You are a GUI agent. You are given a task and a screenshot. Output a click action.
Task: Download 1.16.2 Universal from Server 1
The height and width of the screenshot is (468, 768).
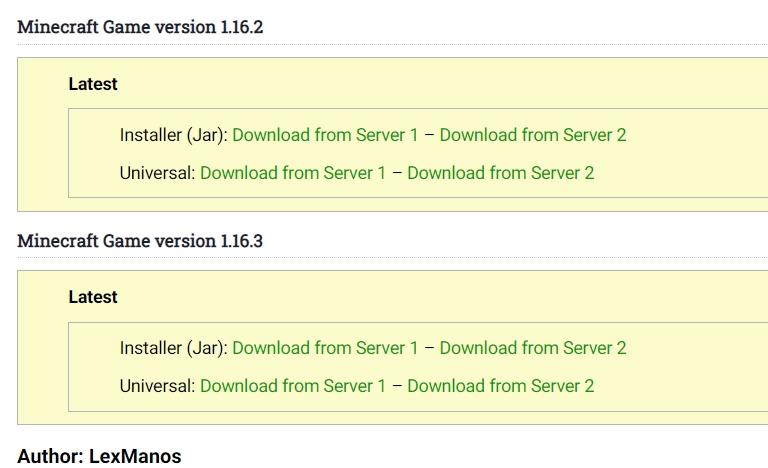293,173
